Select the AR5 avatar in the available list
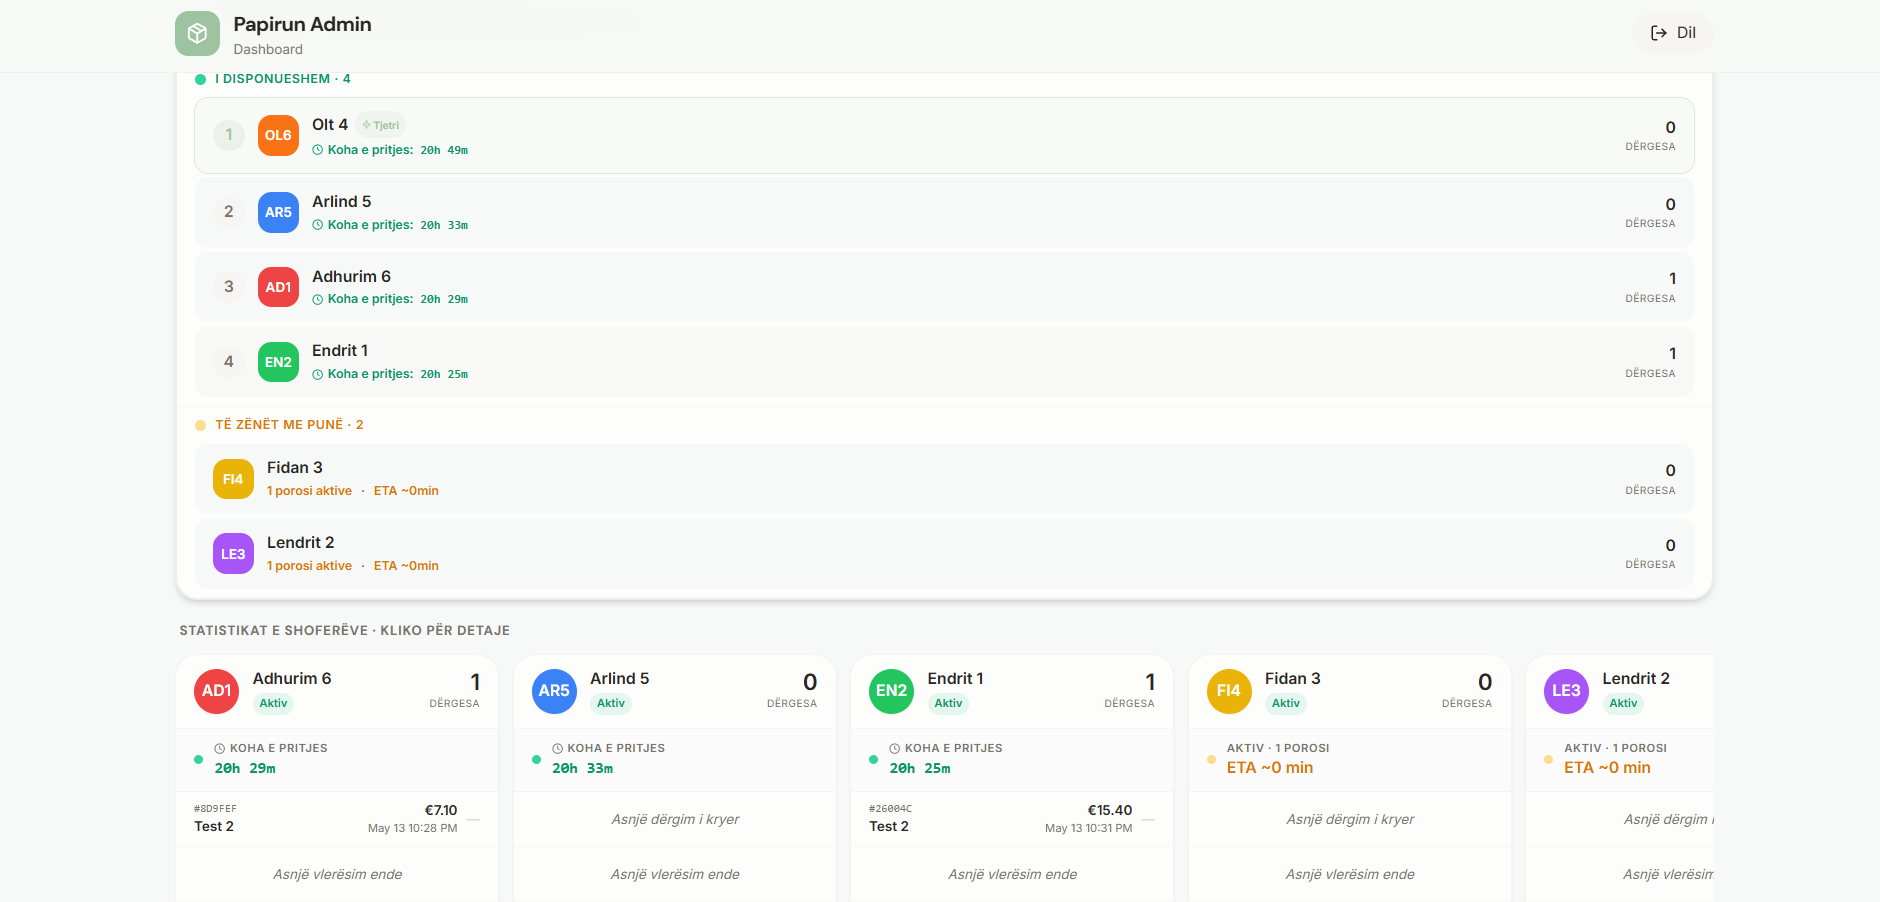1880x902 pixels. pos(278,213)
